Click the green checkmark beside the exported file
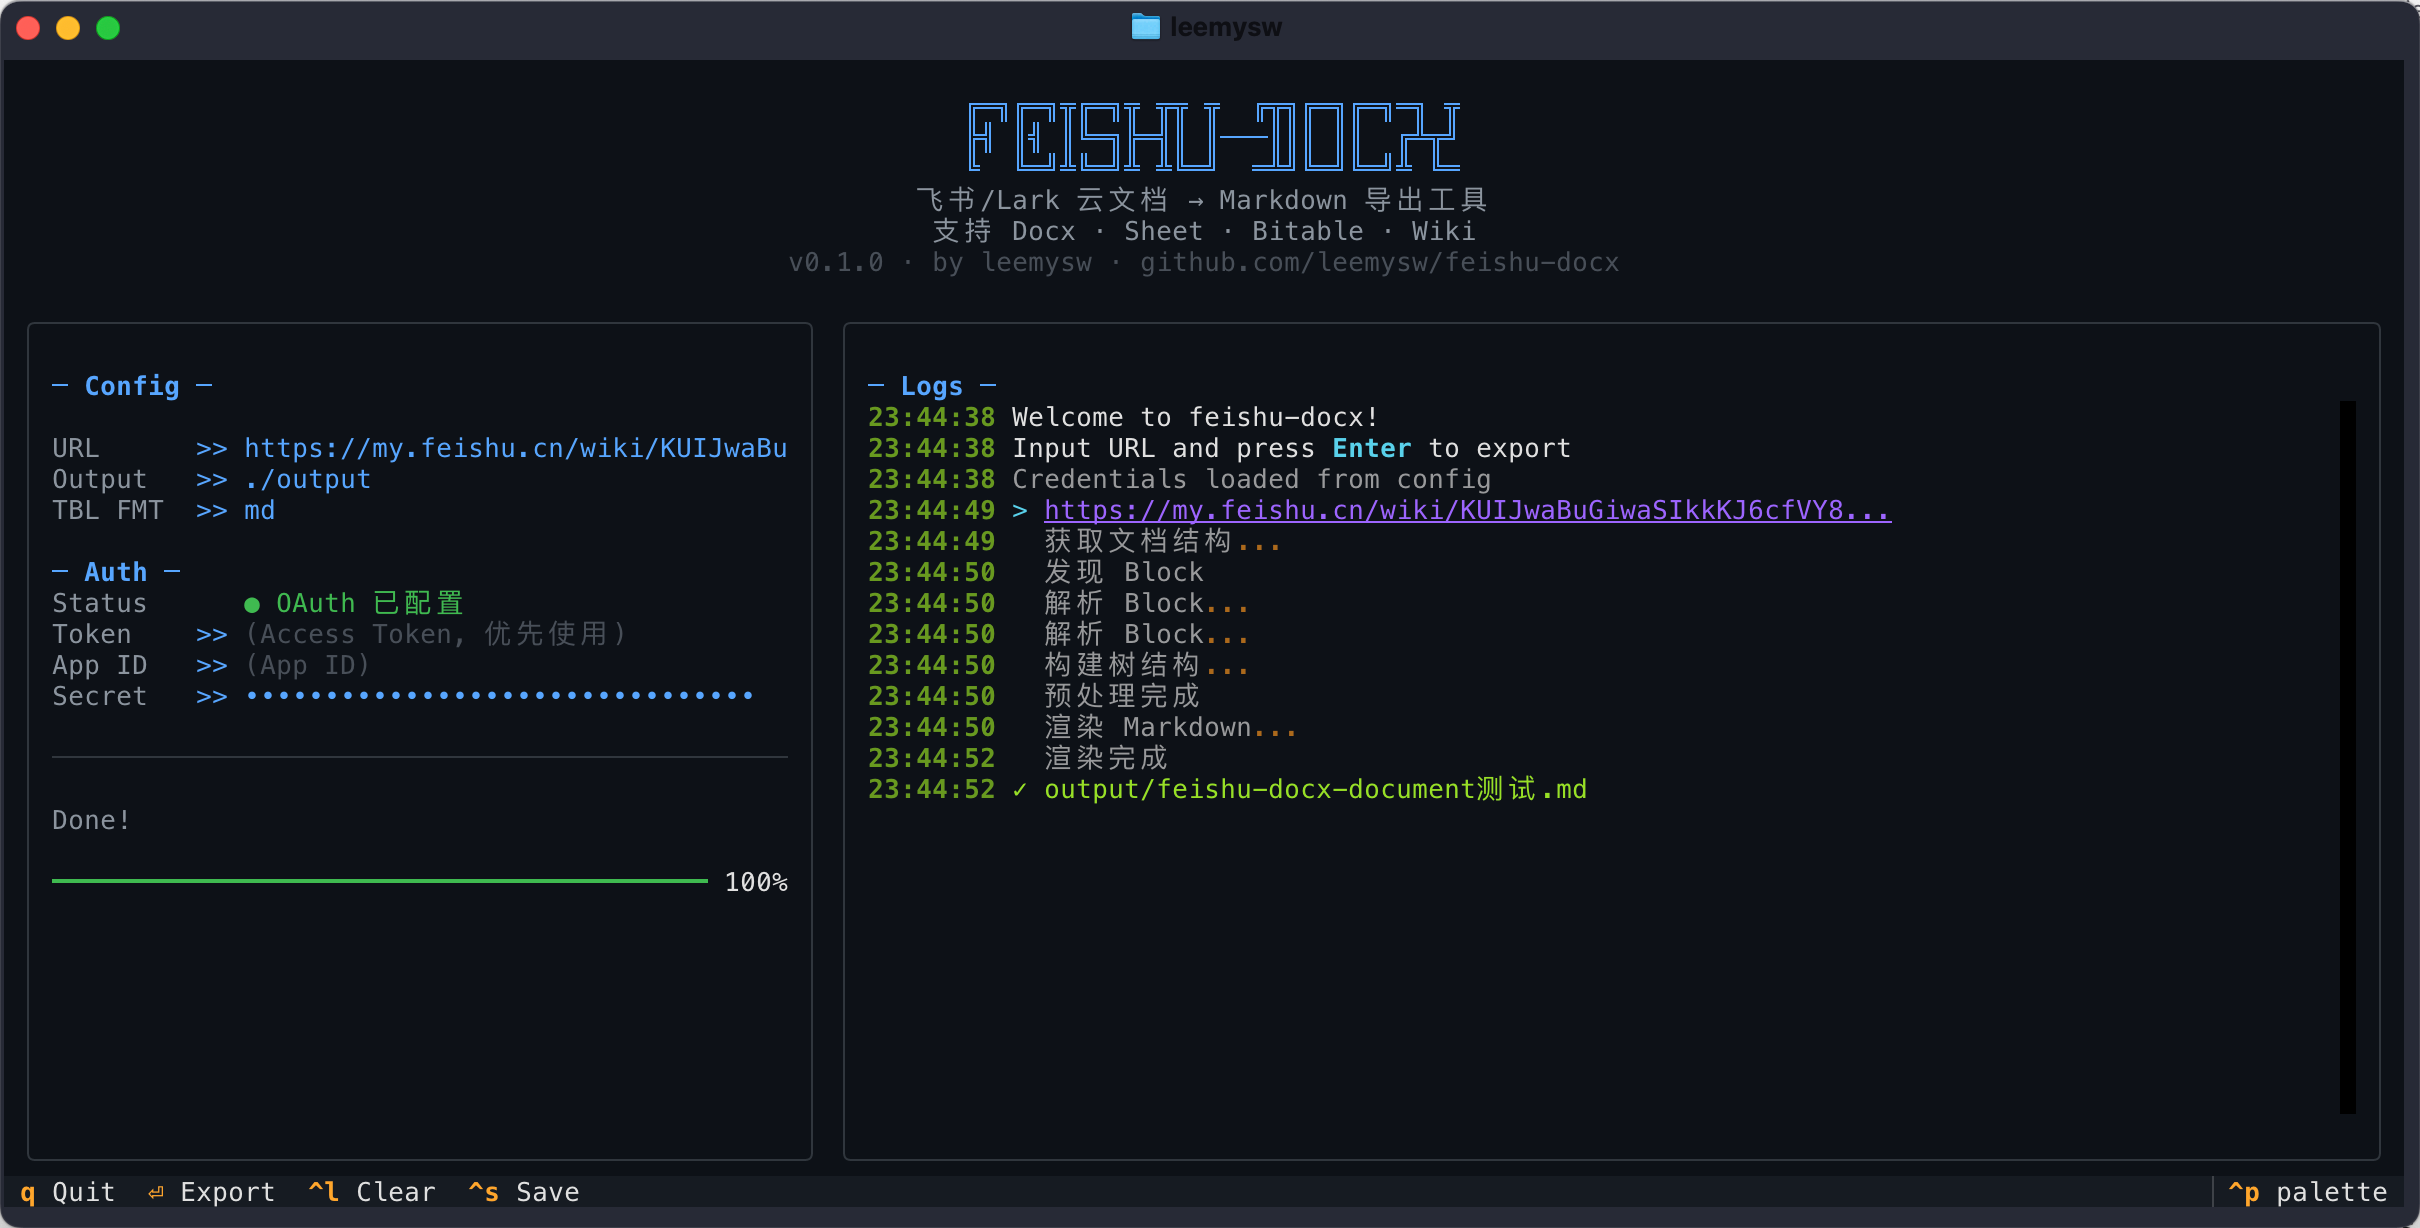Screen dimensions: 2420x1228 point(1019,789)
